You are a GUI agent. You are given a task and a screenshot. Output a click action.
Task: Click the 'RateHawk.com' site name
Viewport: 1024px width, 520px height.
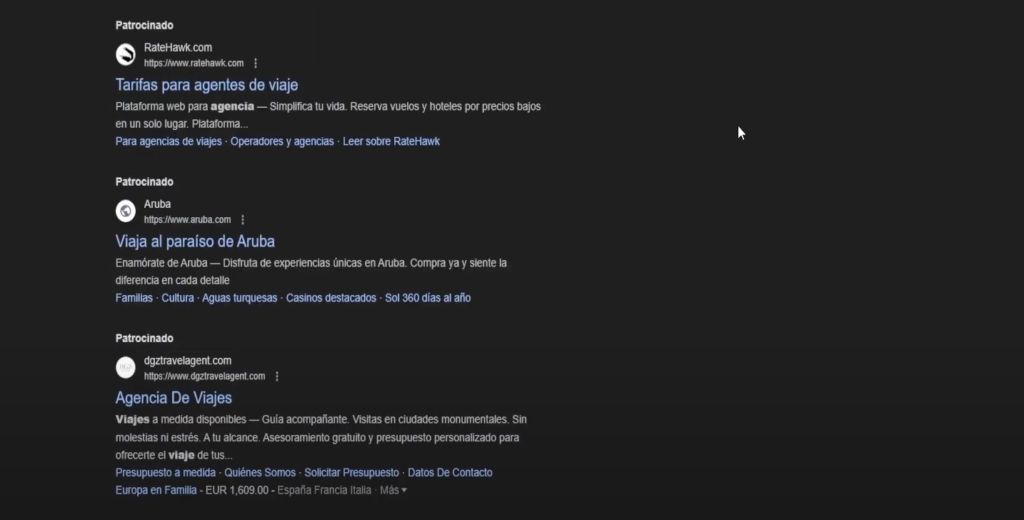(x=178, y=48)
